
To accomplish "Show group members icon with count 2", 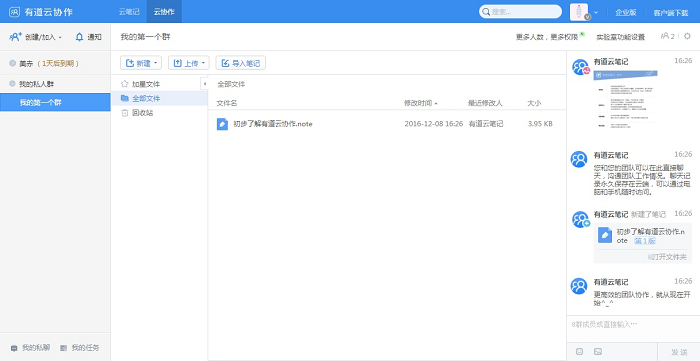I will pyautogui.click(x=667, y=36).
